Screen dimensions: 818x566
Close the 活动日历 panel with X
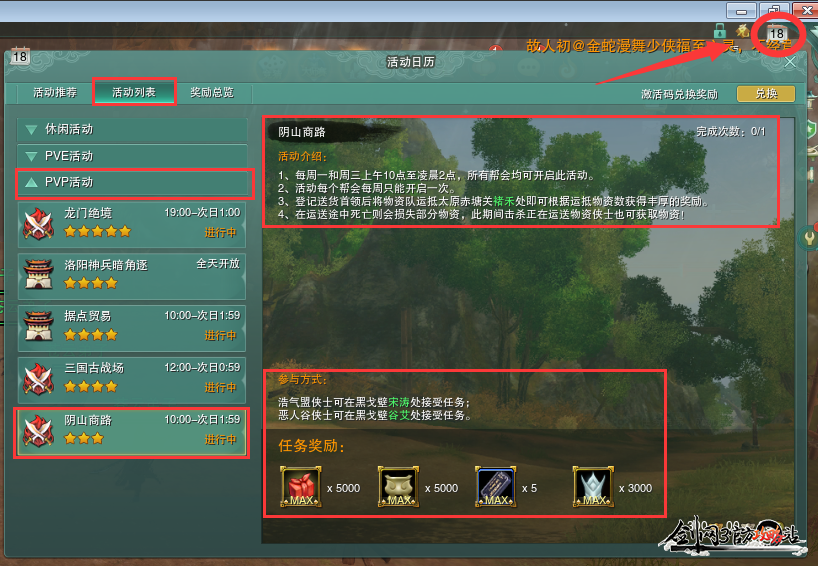(790, 62)
